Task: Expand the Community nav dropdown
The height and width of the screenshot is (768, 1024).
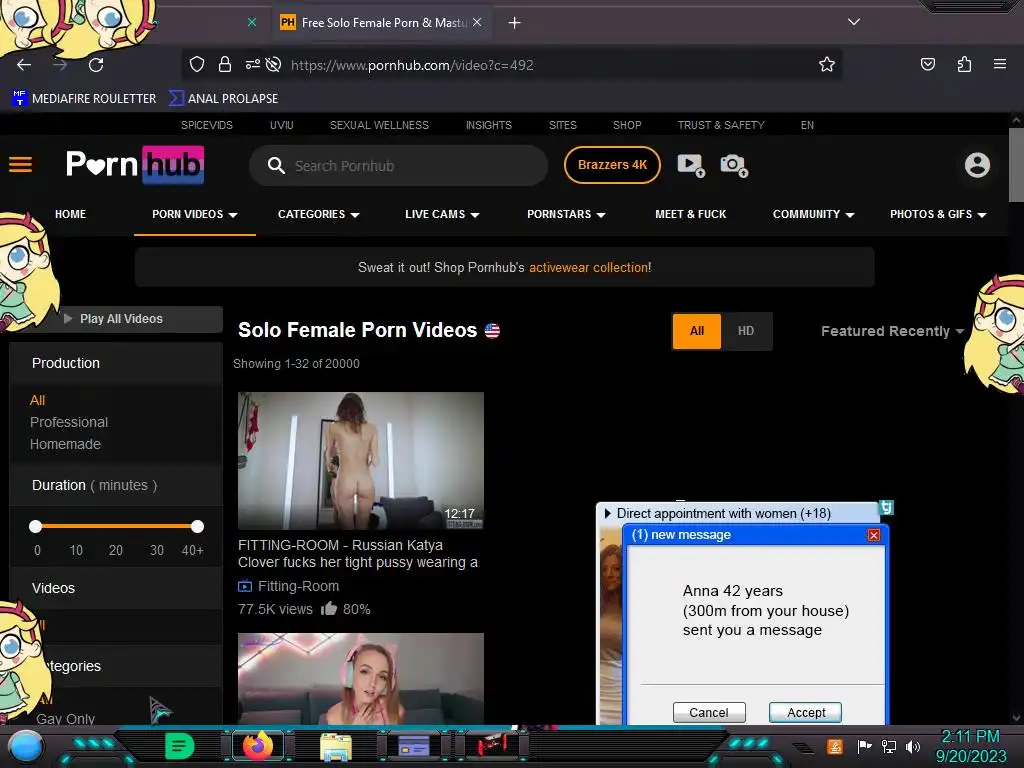Action: 814,214
